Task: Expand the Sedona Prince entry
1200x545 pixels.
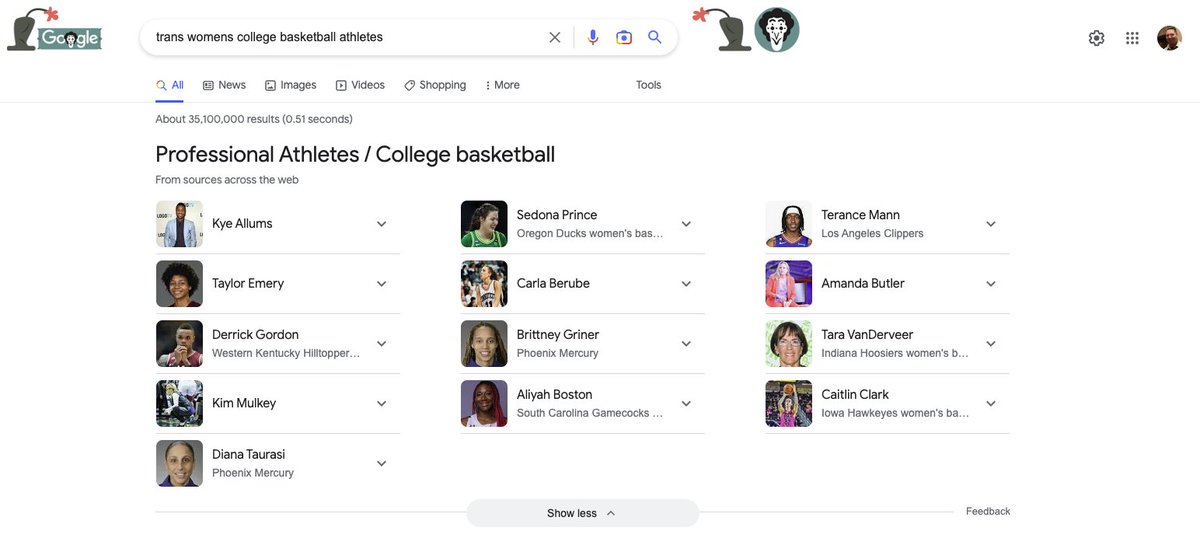Action: 686,224
